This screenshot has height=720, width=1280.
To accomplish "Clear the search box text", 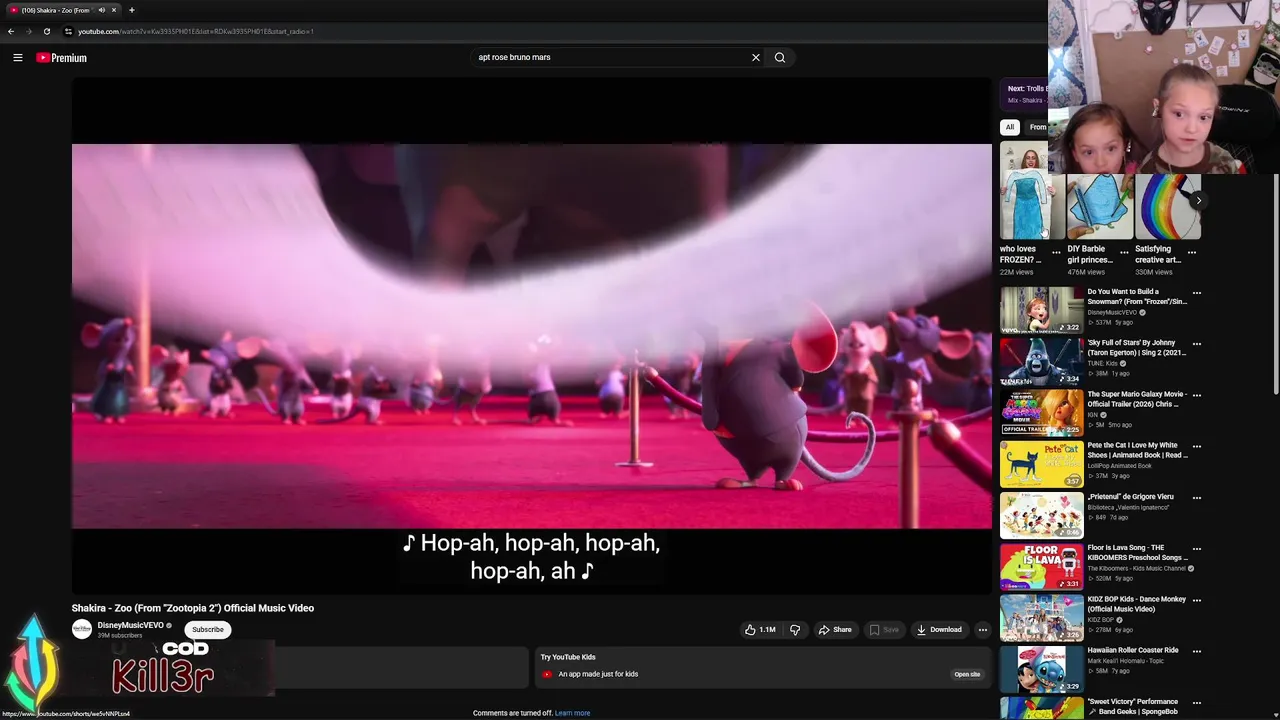I will [x=756, y=58].
